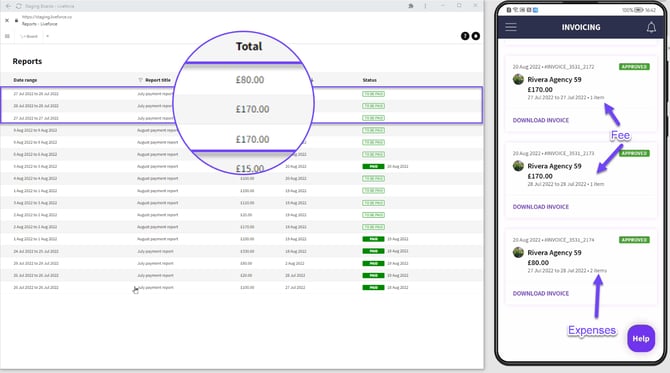Reload the page with the refresh icon

click(19, 6)
